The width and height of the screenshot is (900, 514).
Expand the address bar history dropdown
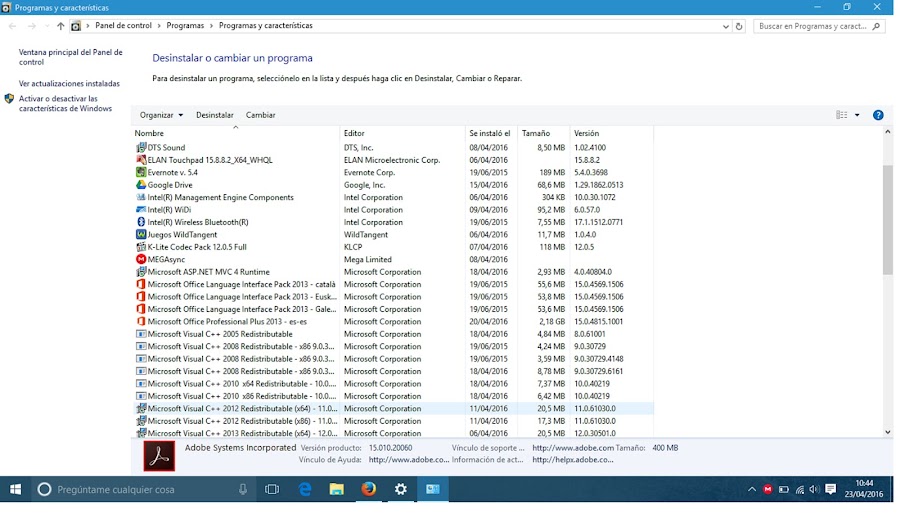(726, 26)
